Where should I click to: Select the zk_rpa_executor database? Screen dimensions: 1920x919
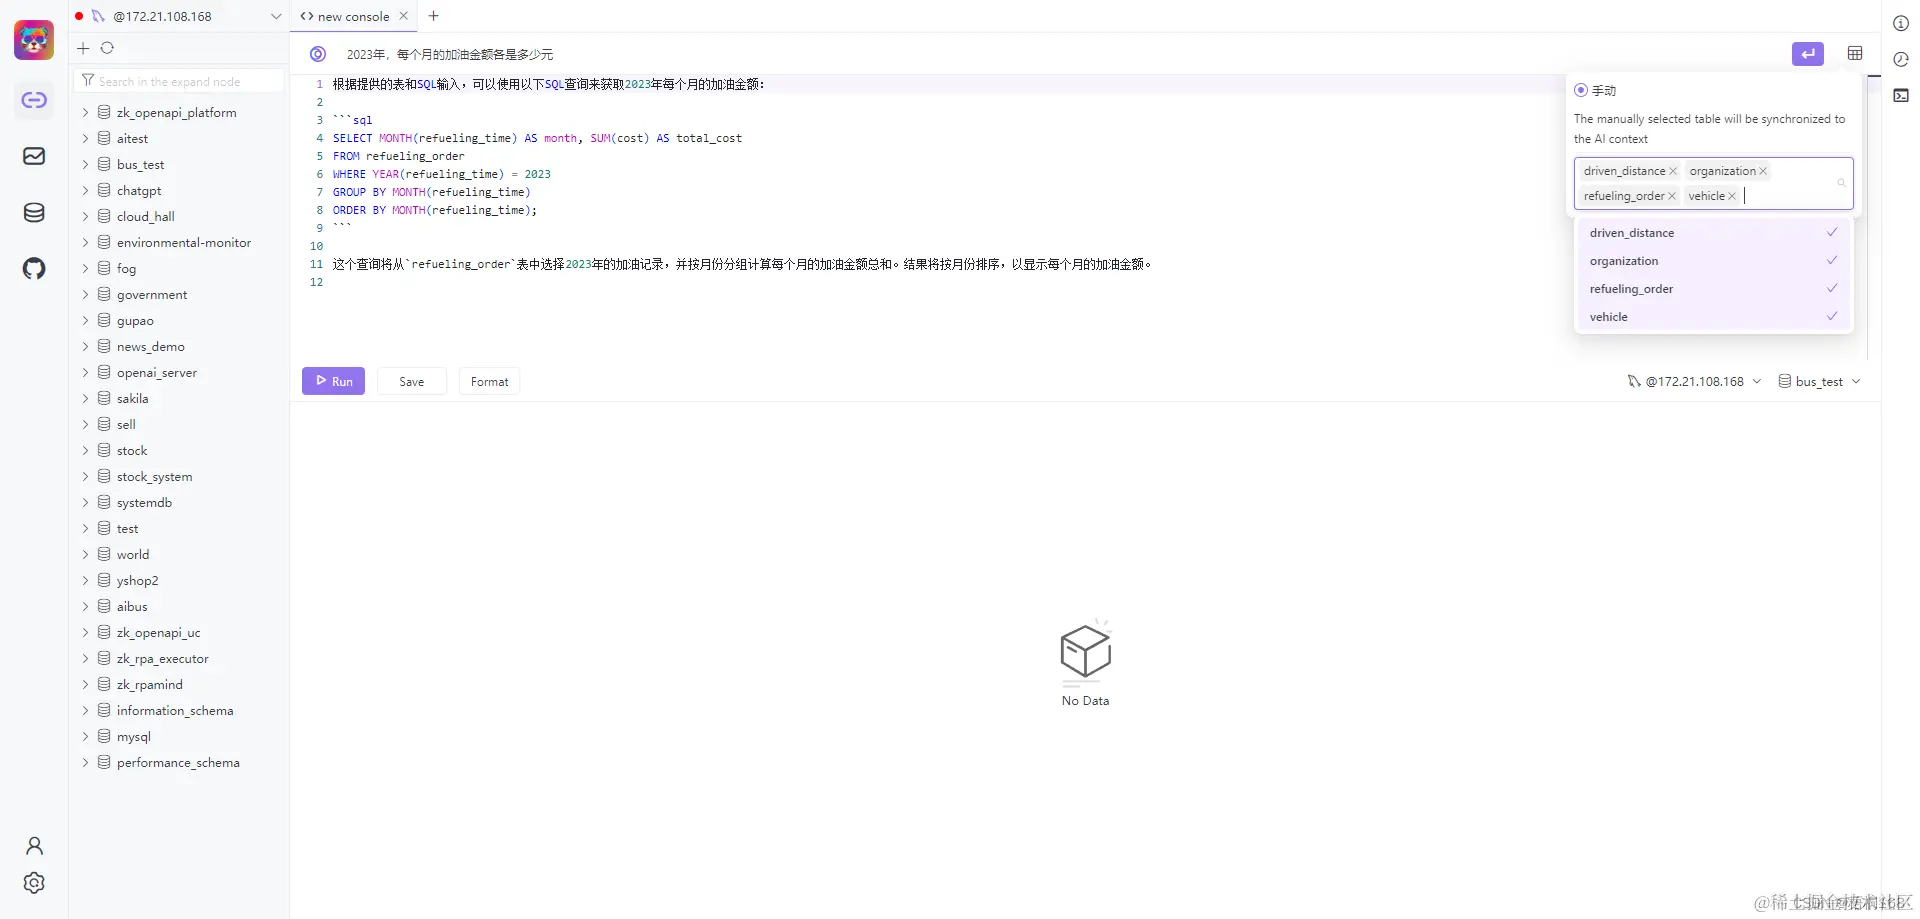(162, 658)
